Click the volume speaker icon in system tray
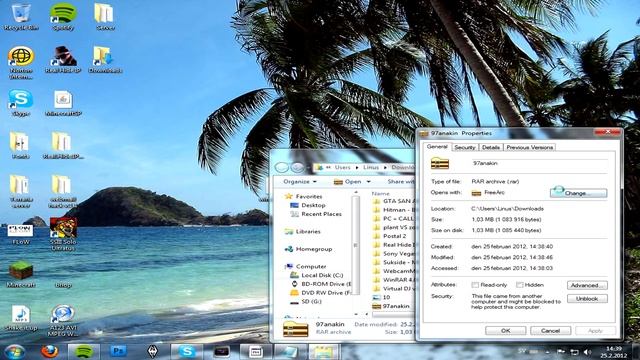This screenshot has height=360, width=640. click(587, 352)
